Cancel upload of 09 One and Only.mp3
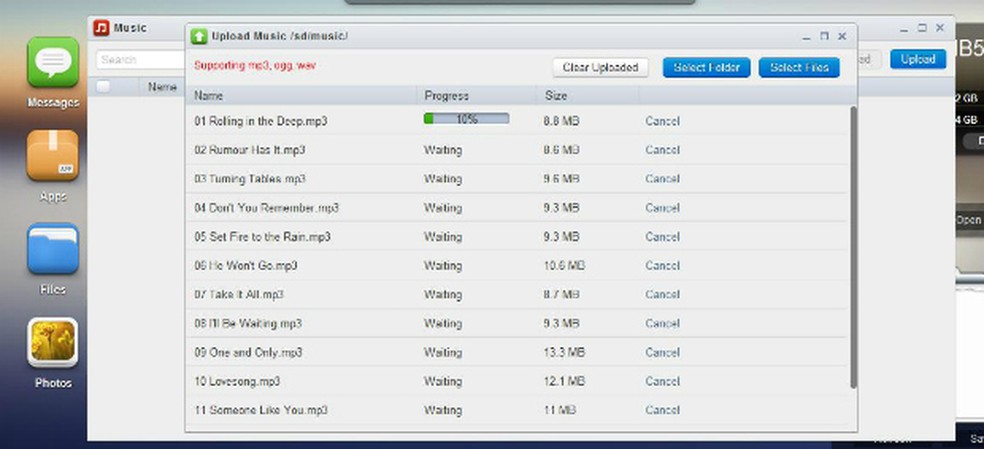 click(662, 352)
